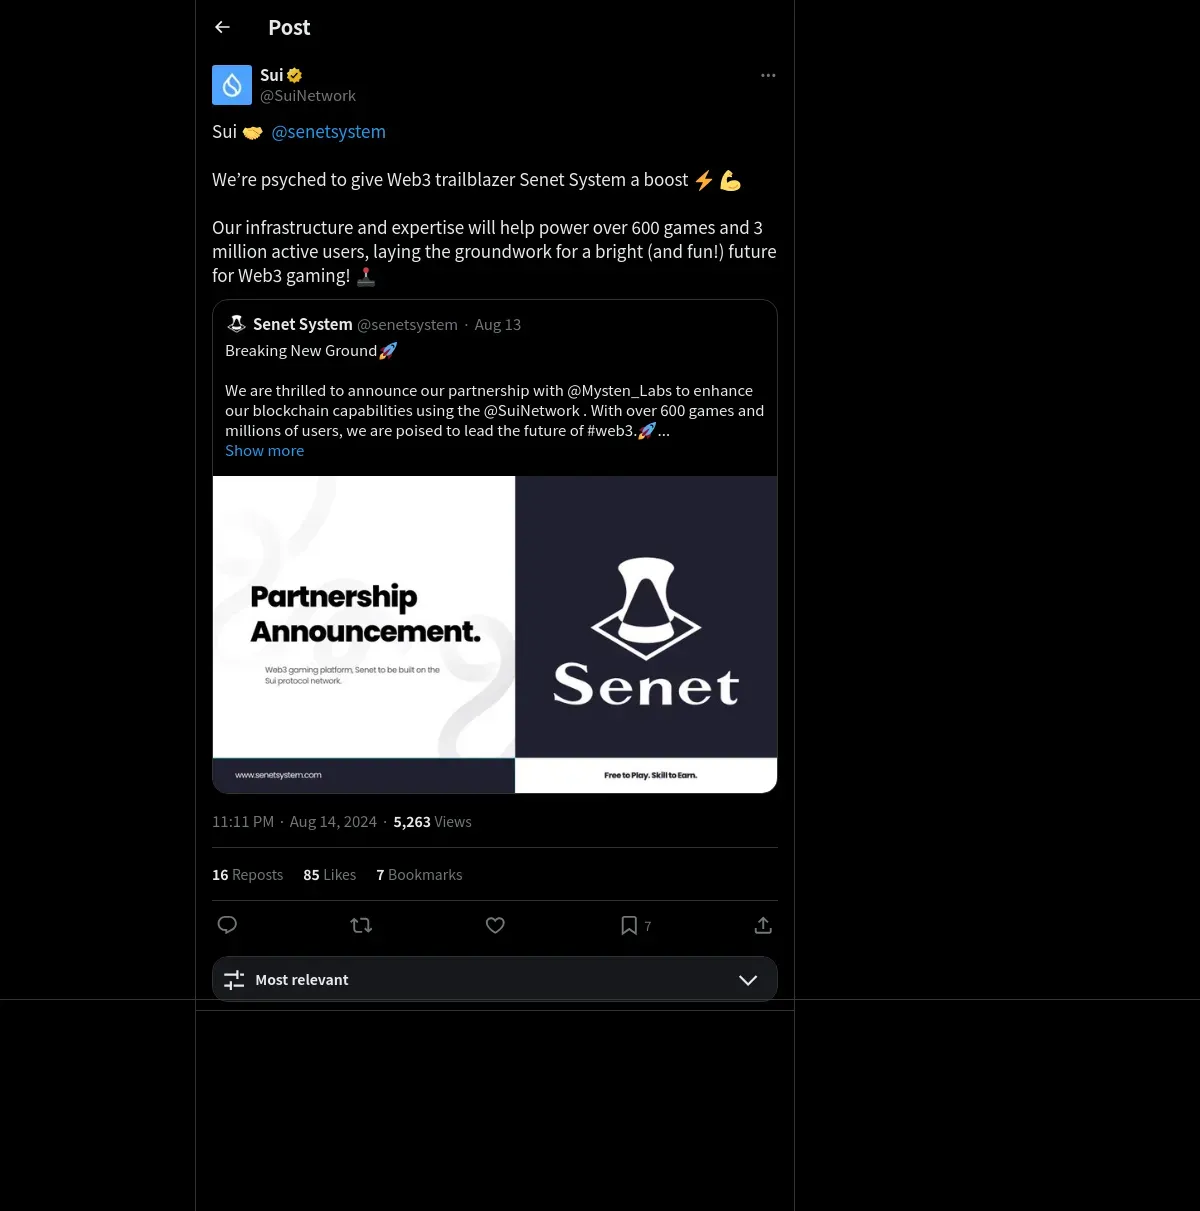
Task: Open the Senet System small avatar
Action: 237,324
